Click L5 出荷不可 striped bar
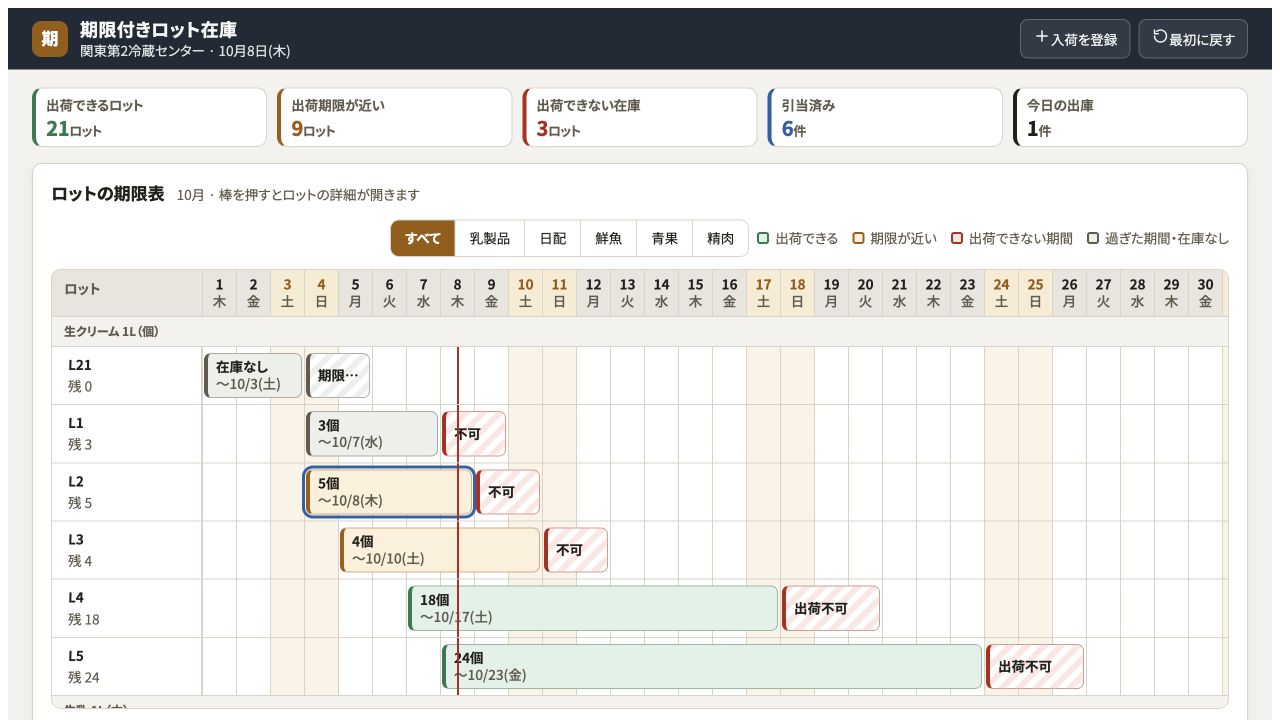 (1035, 667)
